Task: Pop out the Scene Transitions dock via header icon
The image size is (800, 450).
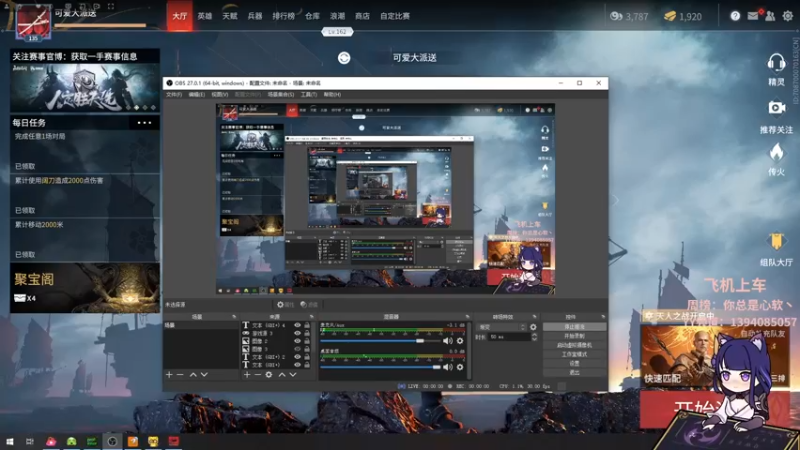Action: click(x=534, y=317)
